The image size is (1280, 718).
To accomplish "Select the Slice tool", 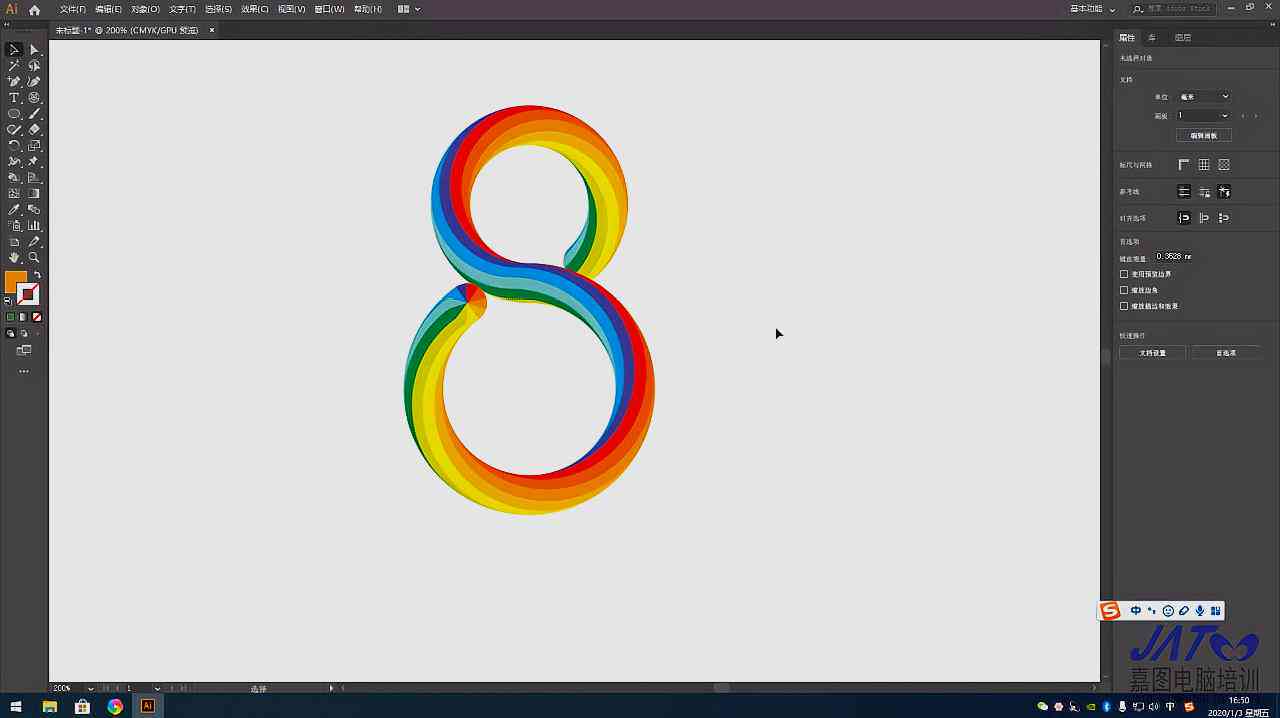I will [x=34, y=241].
